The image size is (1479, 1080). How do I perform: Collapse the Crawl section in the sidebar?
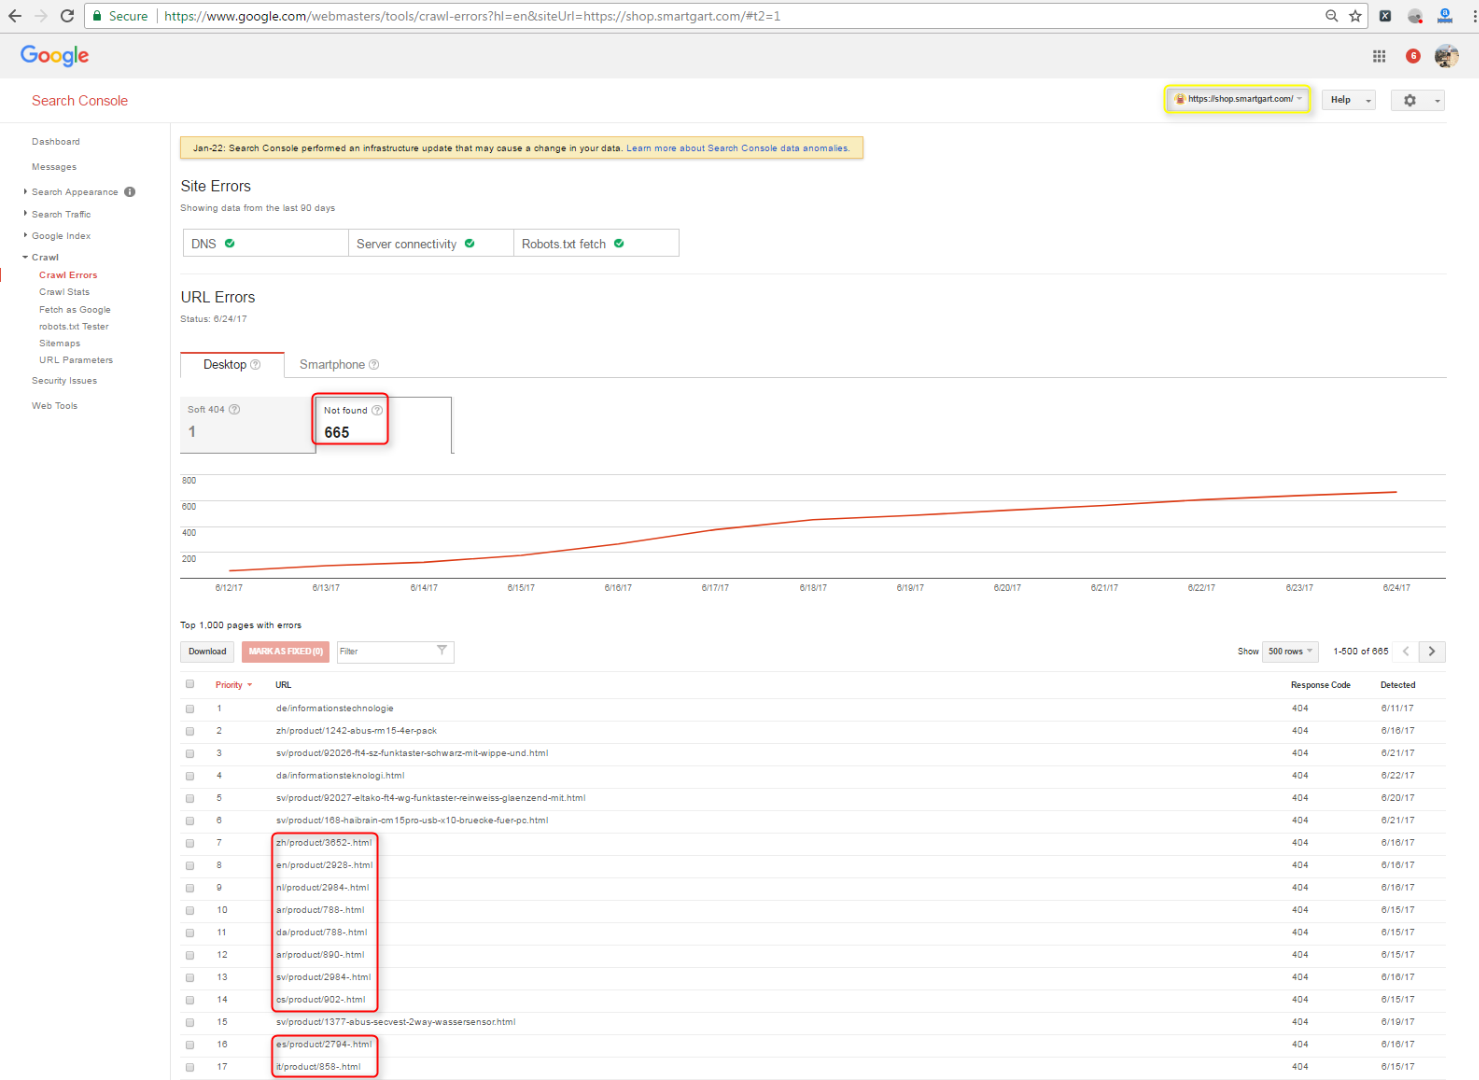click(41, 257)
